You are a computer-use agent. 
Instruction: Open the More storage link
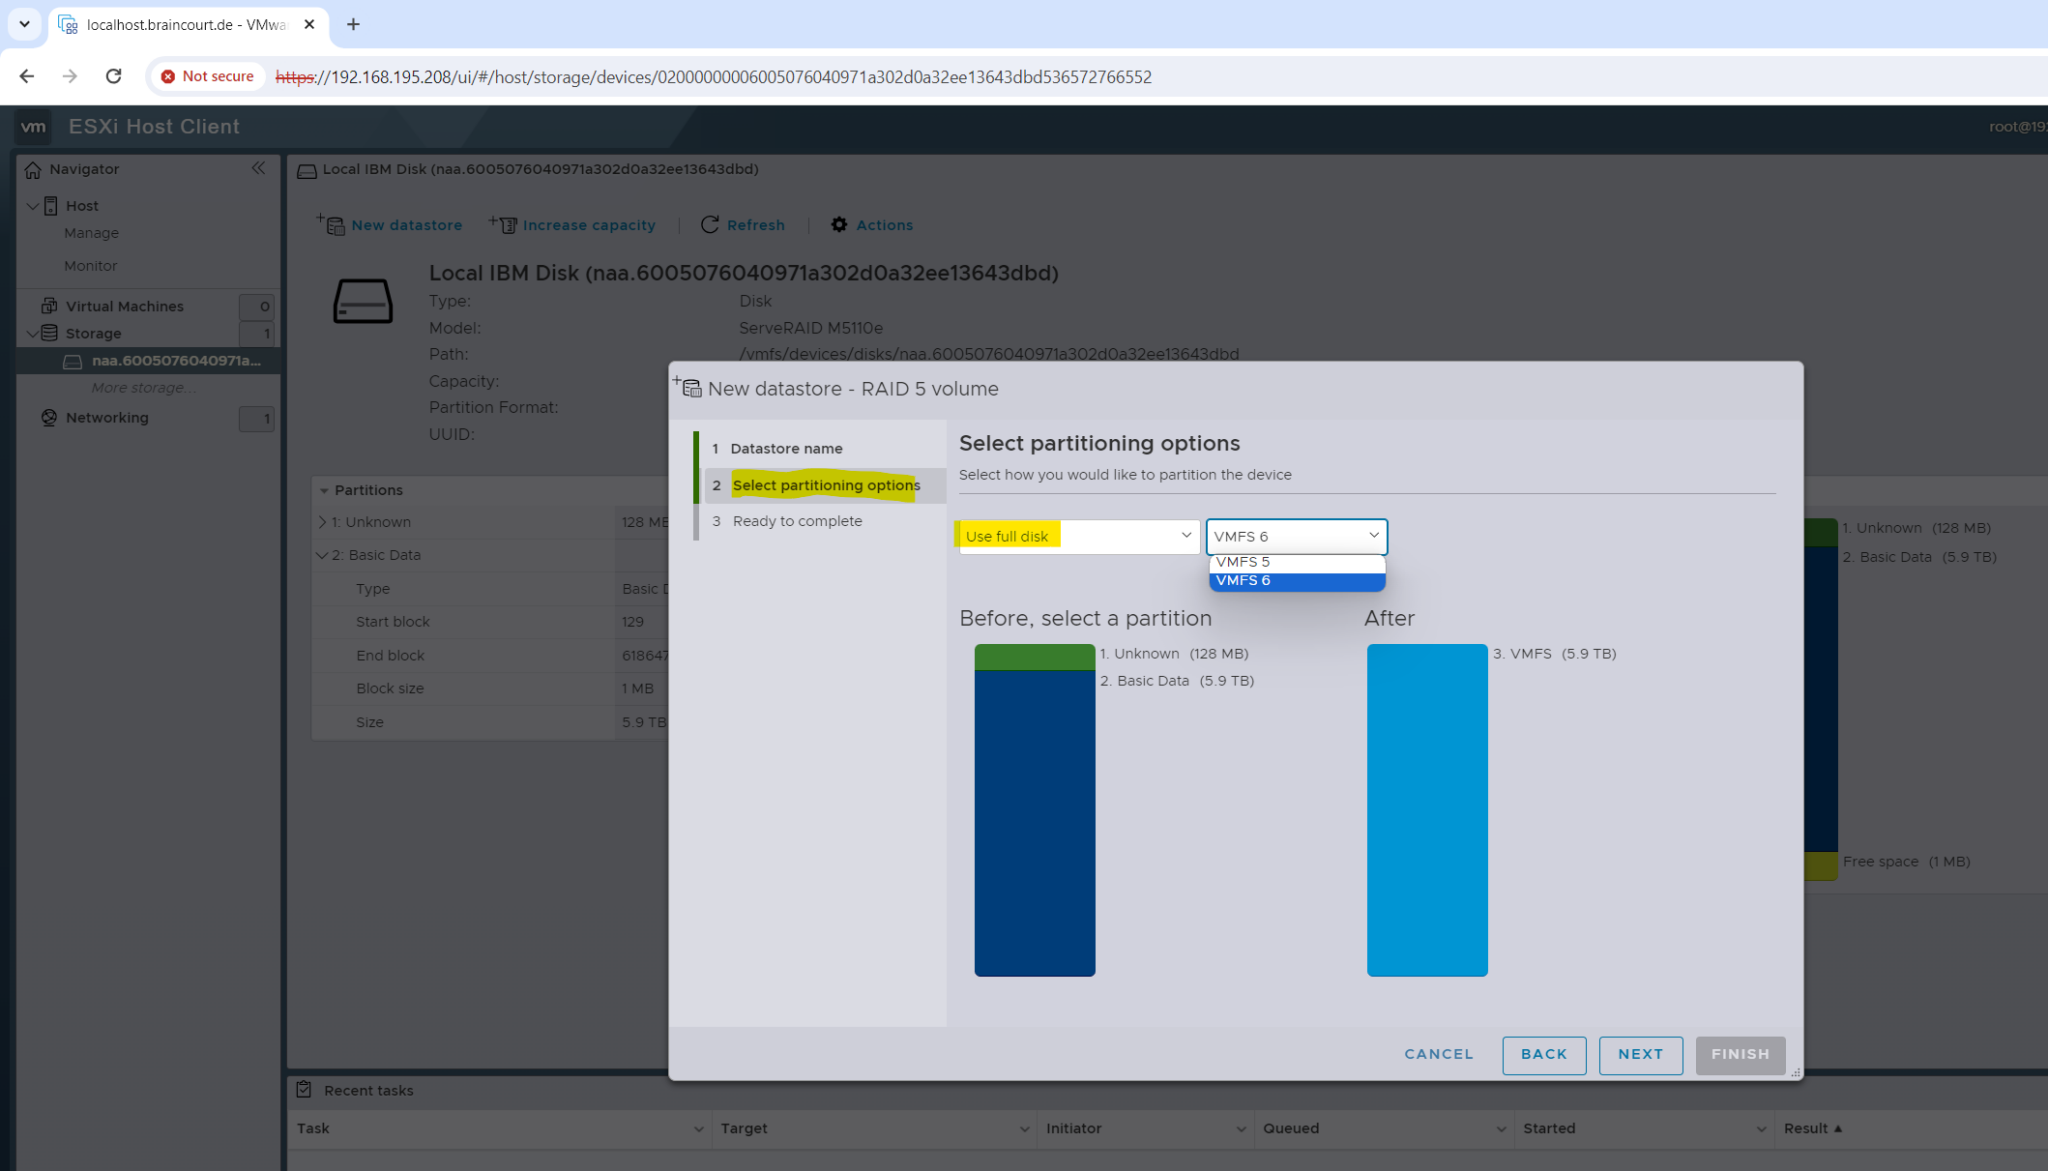click(140, 387)
